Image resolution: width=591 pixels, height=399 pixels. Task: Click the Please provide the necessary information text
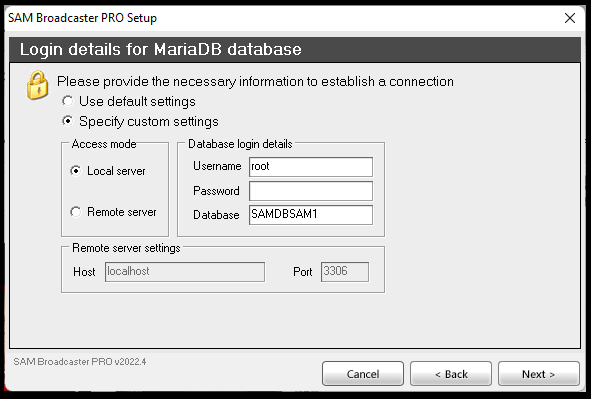255,81
